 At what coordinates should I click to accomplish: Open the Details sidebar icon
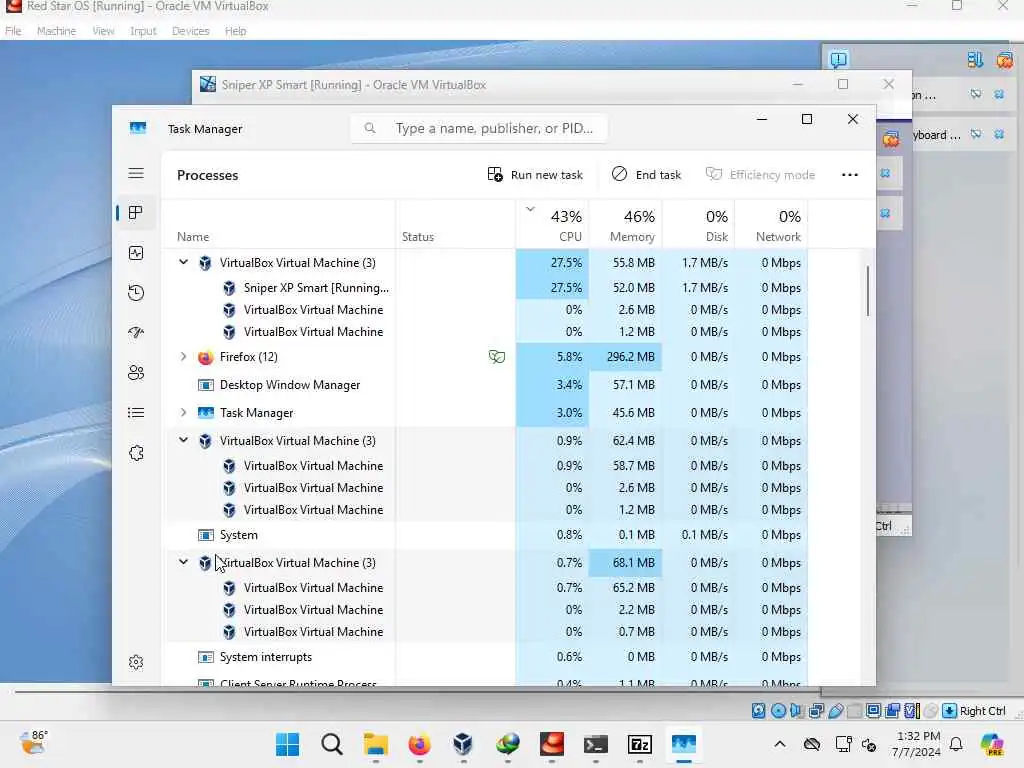click(136, 413)
